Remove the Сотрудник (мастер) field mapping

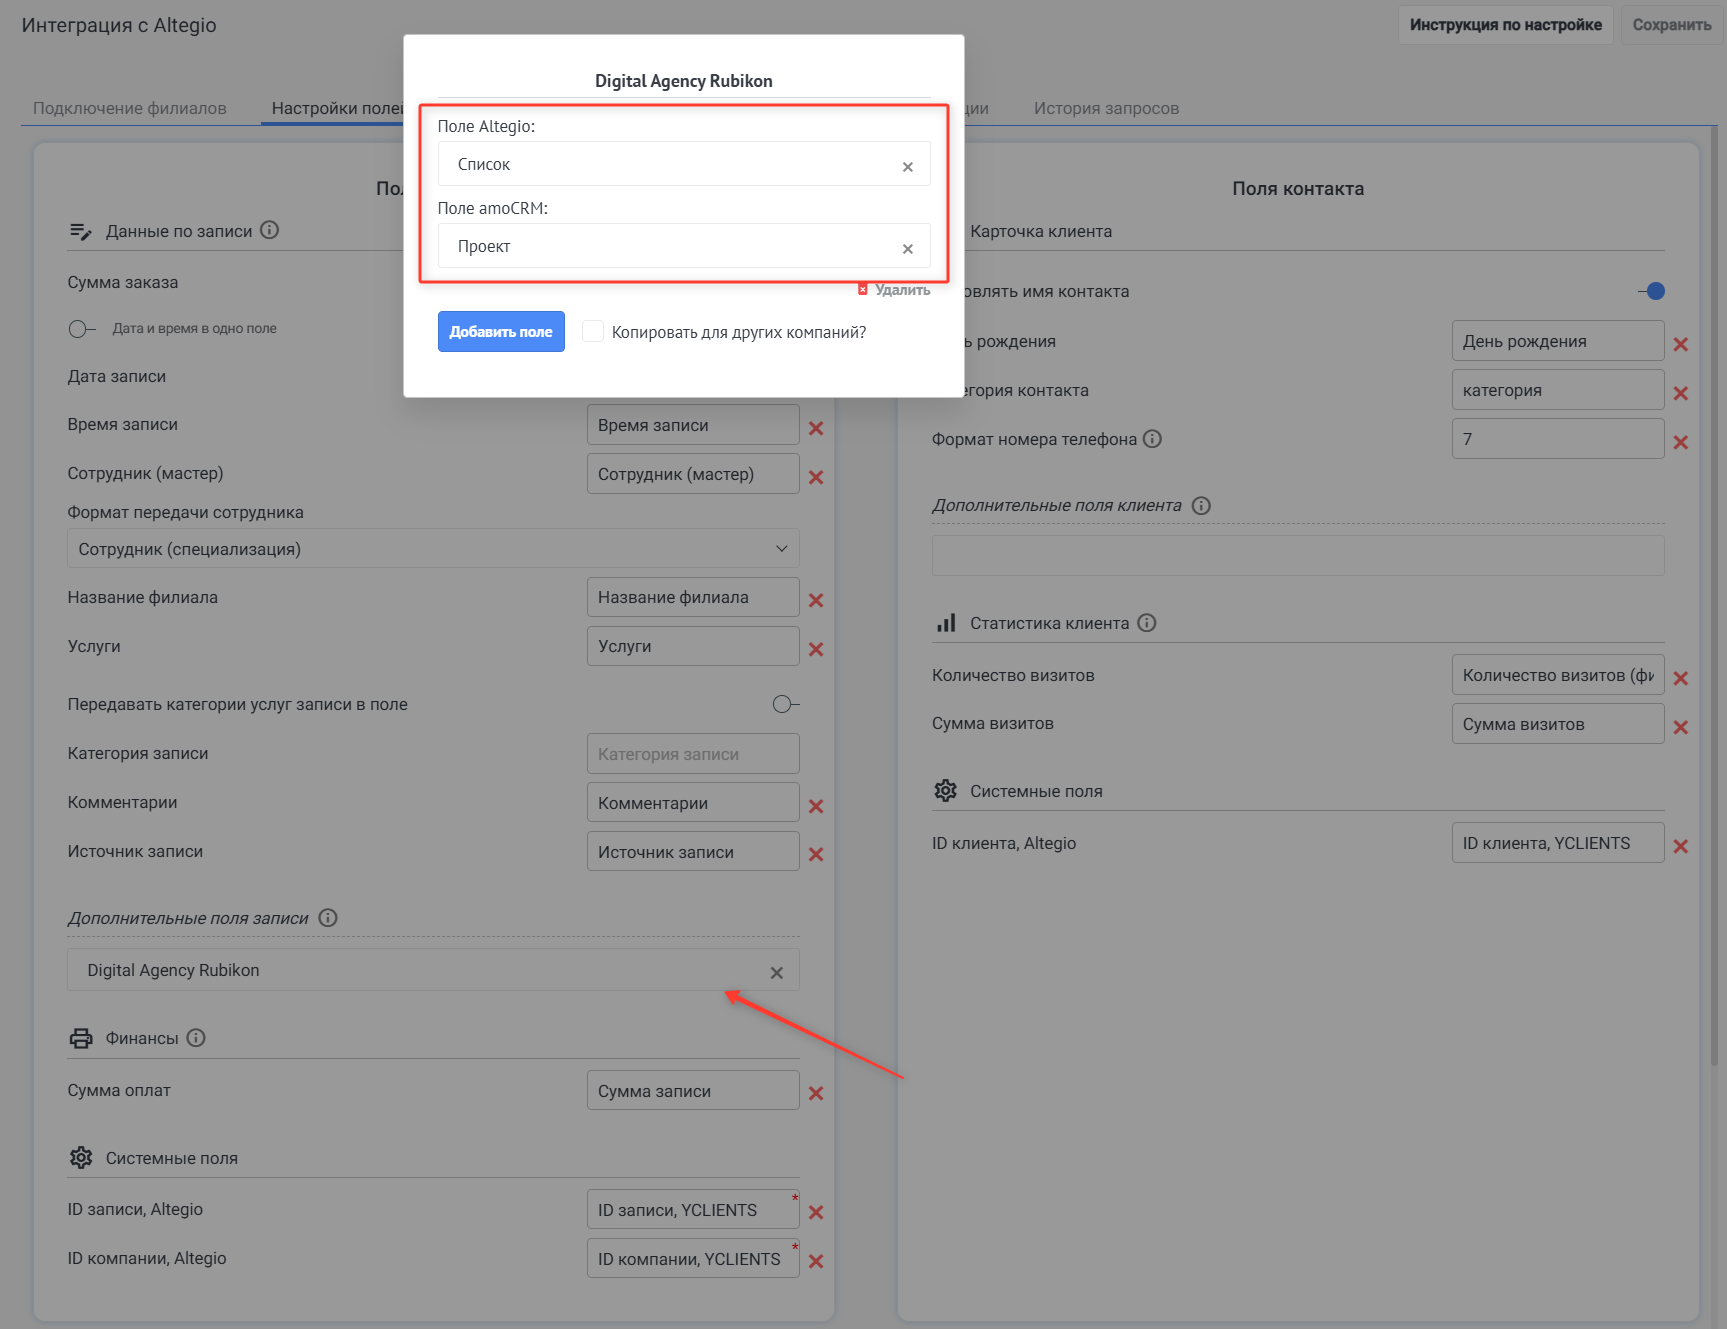[x=816, y=477]
